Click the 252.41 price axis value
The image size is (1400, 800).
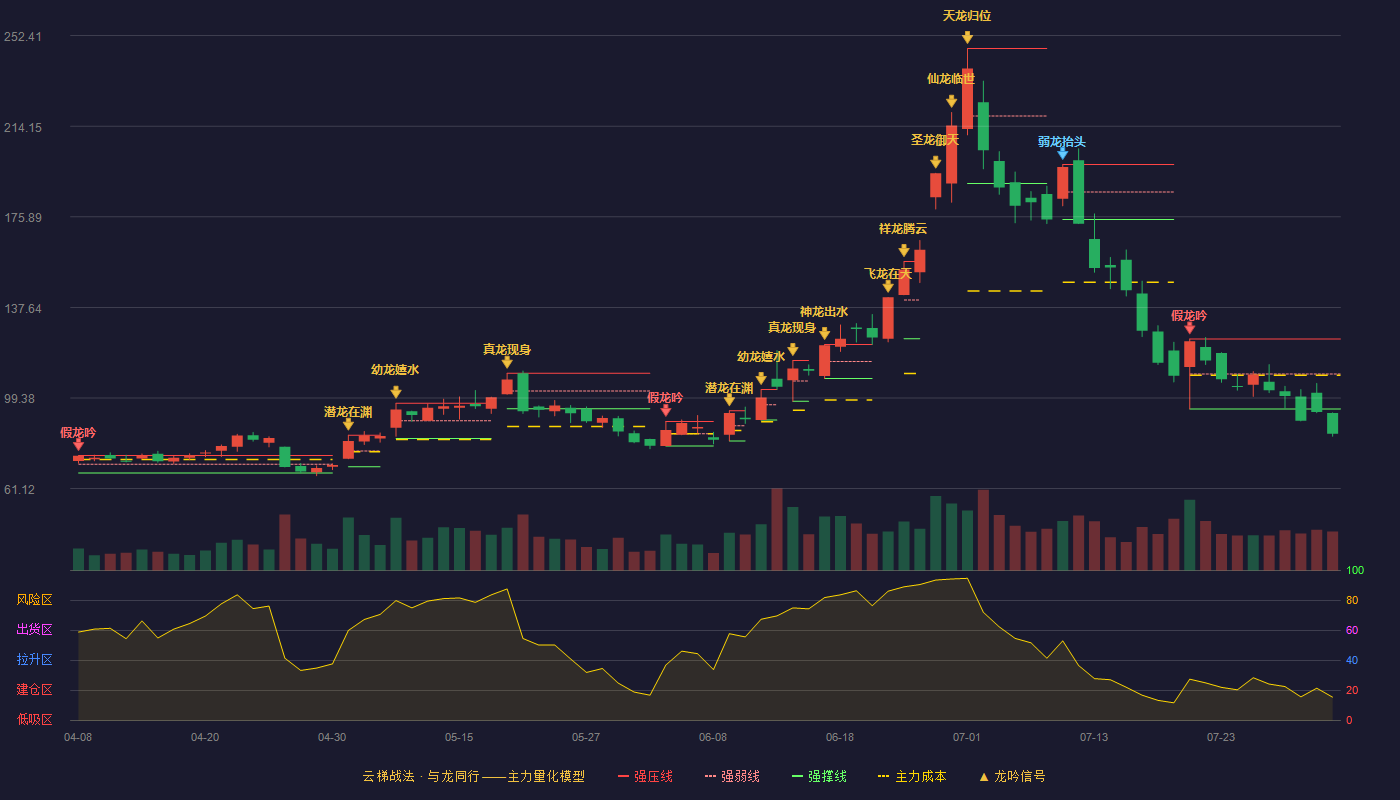22,36
